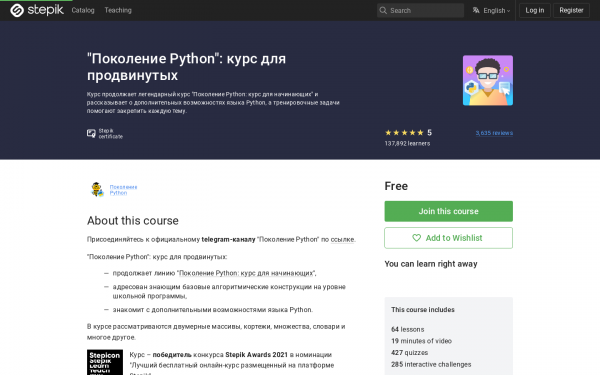
Task: Click 'You can learn right away' text
Action: click(x=431, y=264)
